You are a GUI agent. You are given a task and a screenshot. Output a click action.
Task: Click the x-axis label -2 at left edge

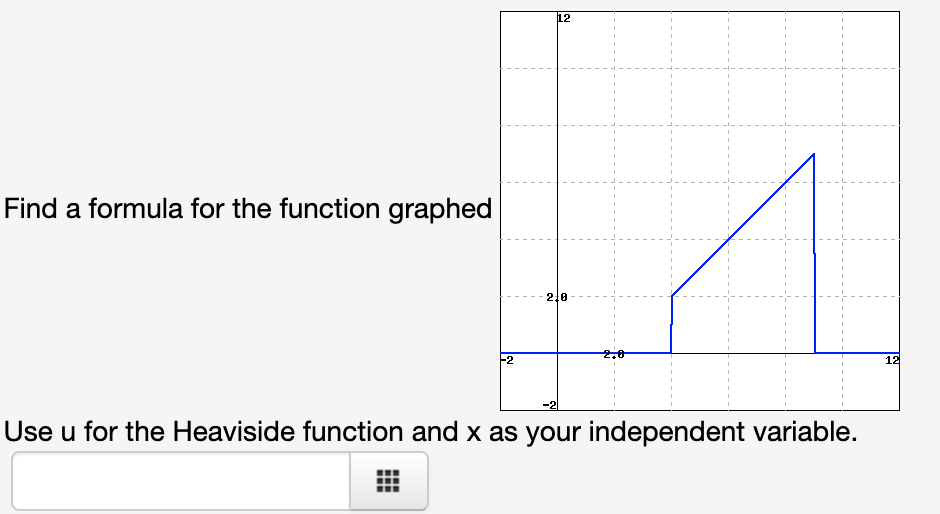[507, 360]
